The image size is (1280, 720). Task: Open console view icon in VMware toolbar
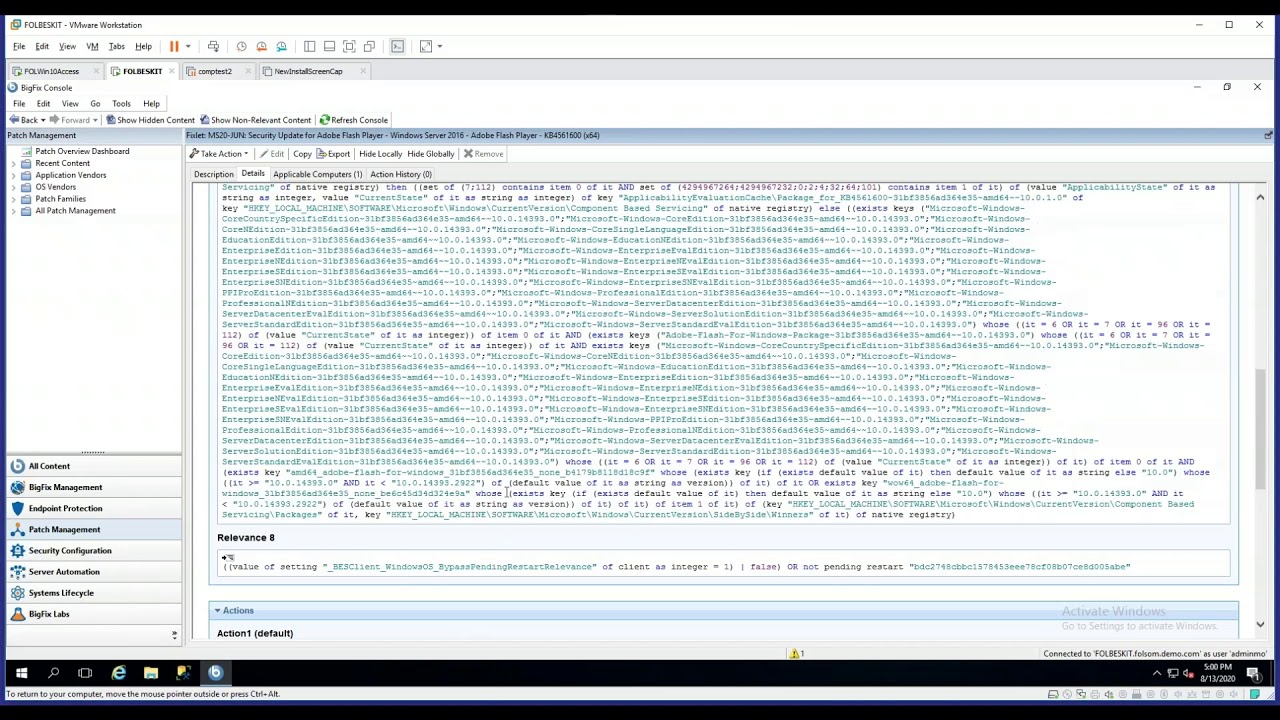(397, 46)
